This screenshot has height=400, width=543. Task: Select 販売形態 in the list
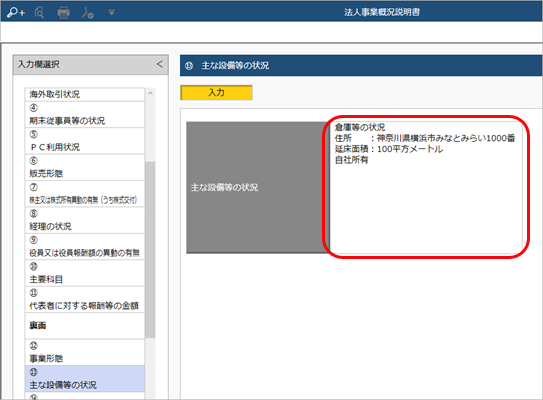tap(85, 167)
